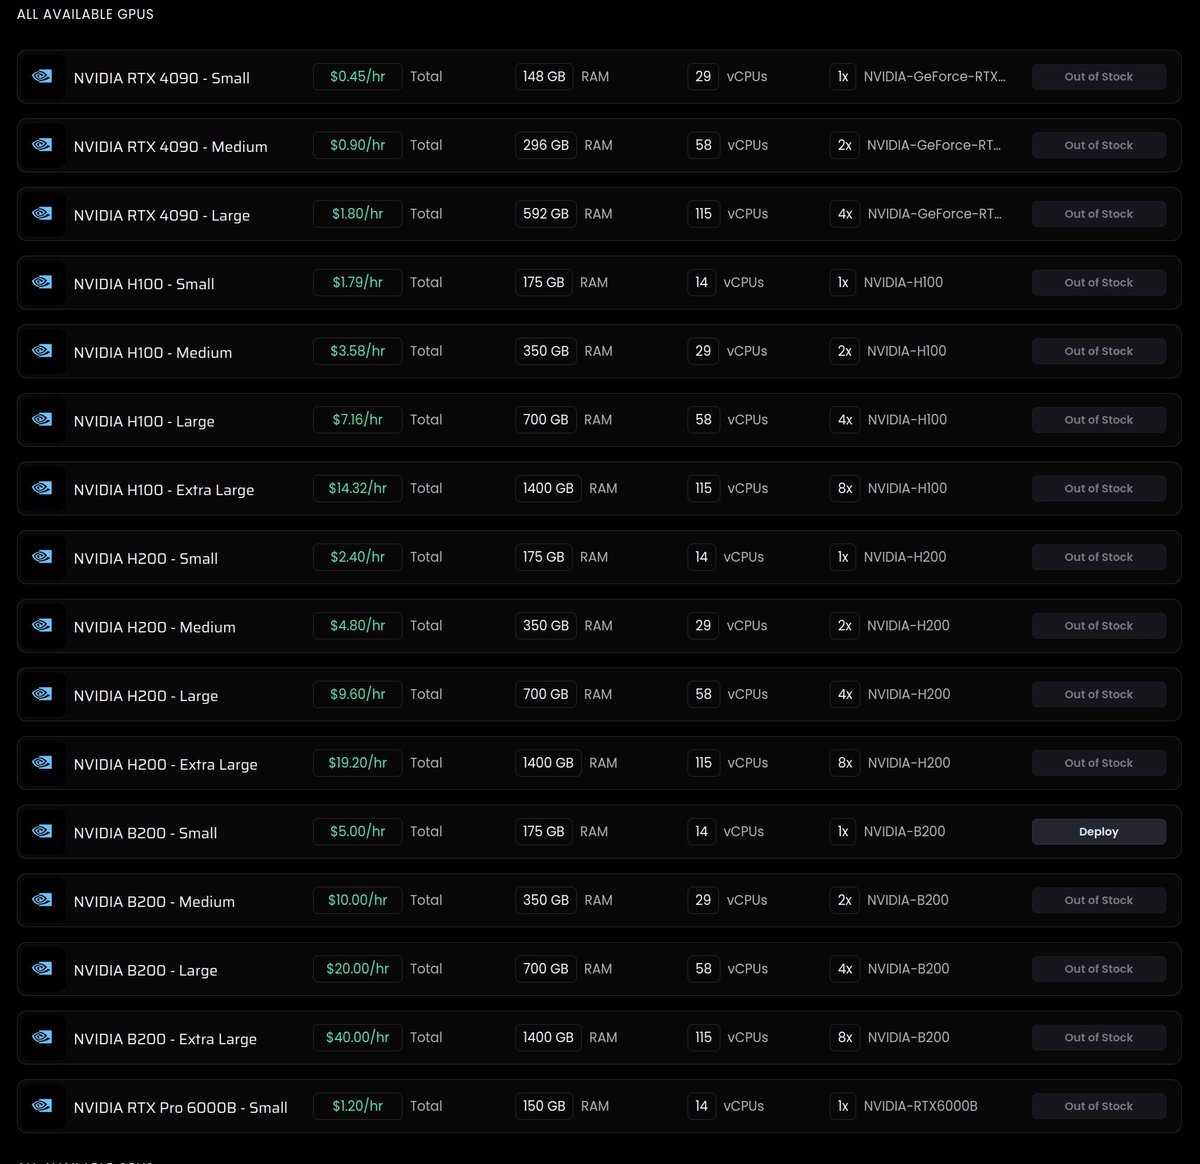Select the $9.60/hr price tag
This screenshot has width=1200, height=1164.
[357, 694]
